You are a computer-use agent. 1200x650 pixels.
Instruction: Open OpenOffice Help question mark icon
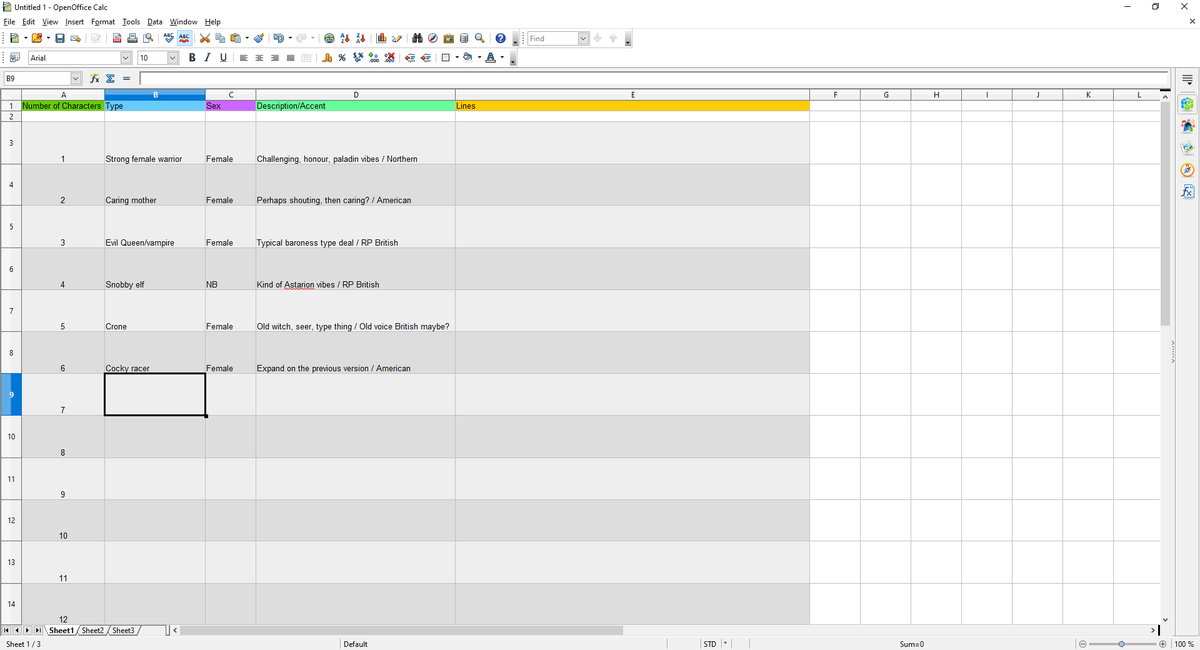point(500,38)
